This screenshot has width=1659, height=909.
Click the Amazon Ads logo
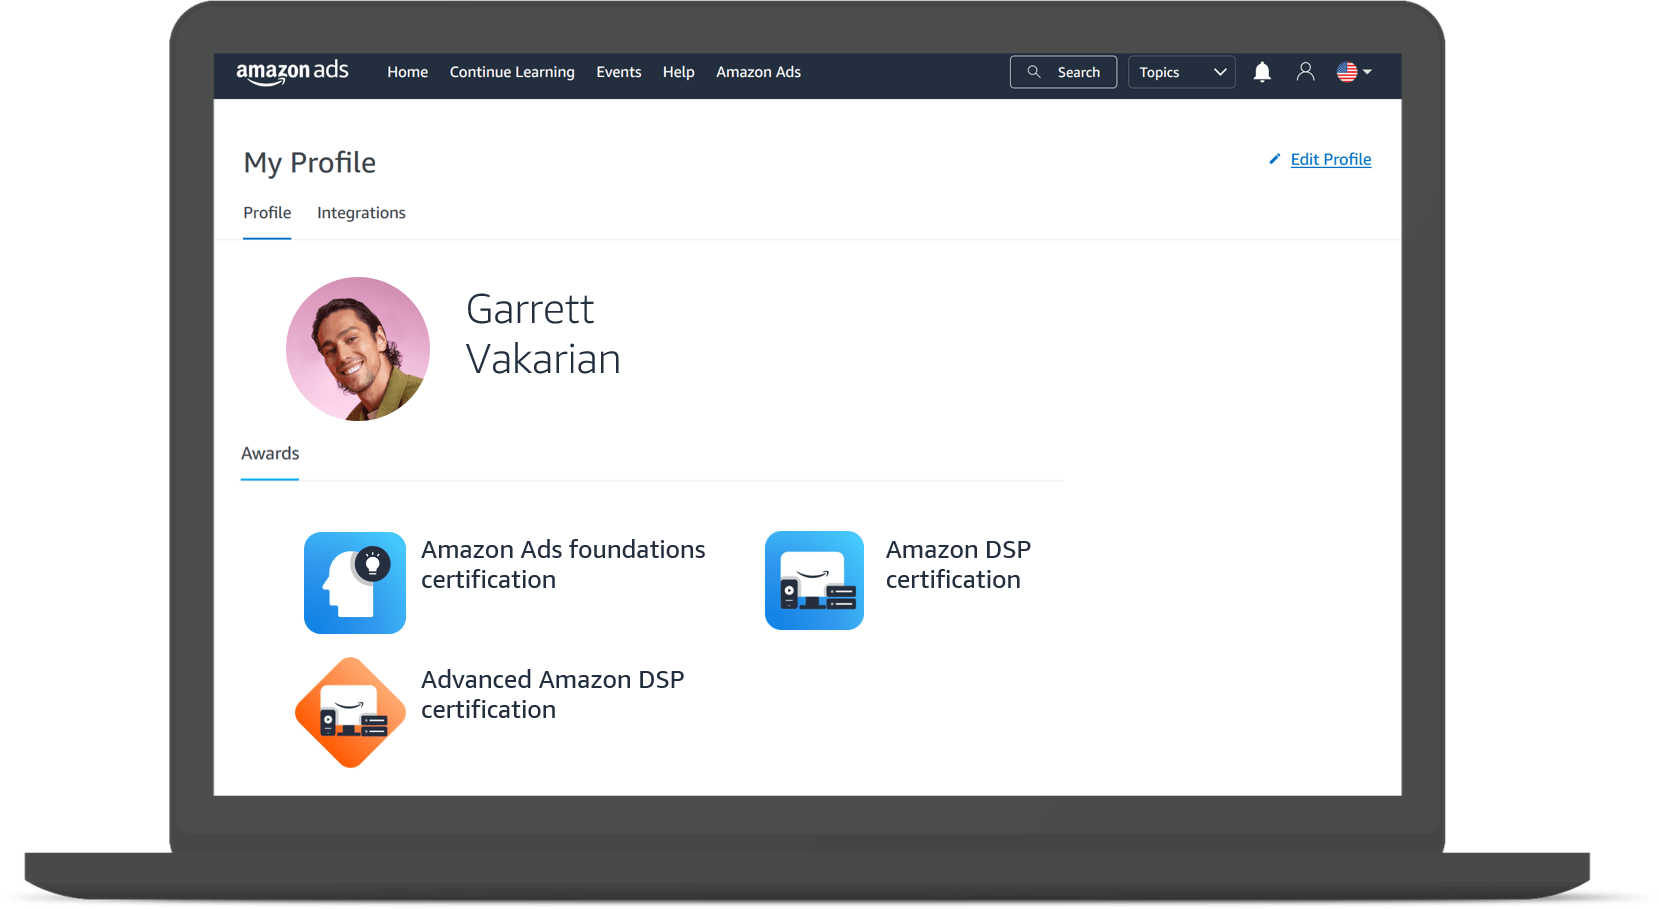pyautogui.click(x=292, y=72)
